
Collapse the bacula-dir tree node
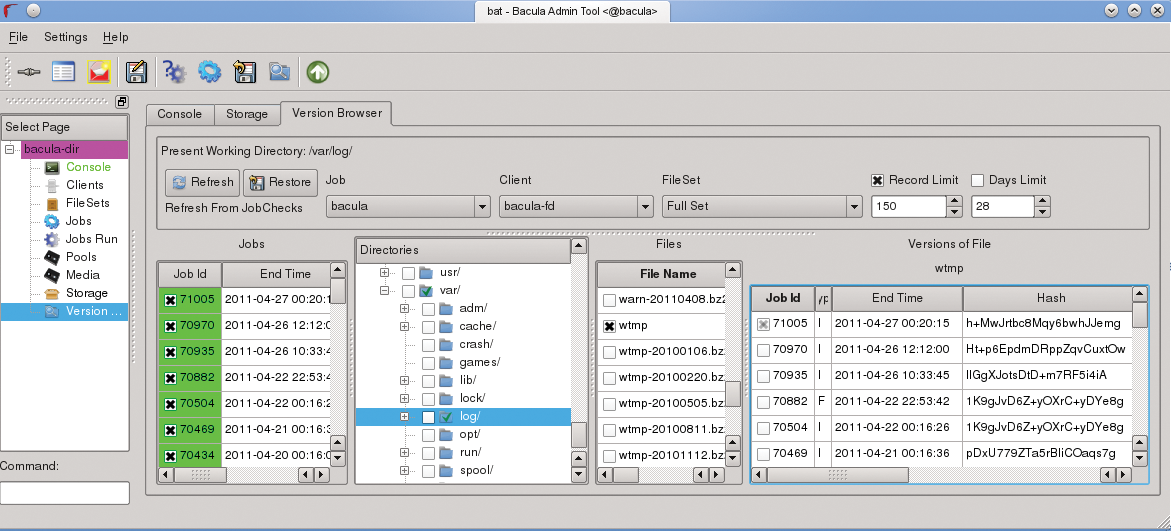pos(10,149)
